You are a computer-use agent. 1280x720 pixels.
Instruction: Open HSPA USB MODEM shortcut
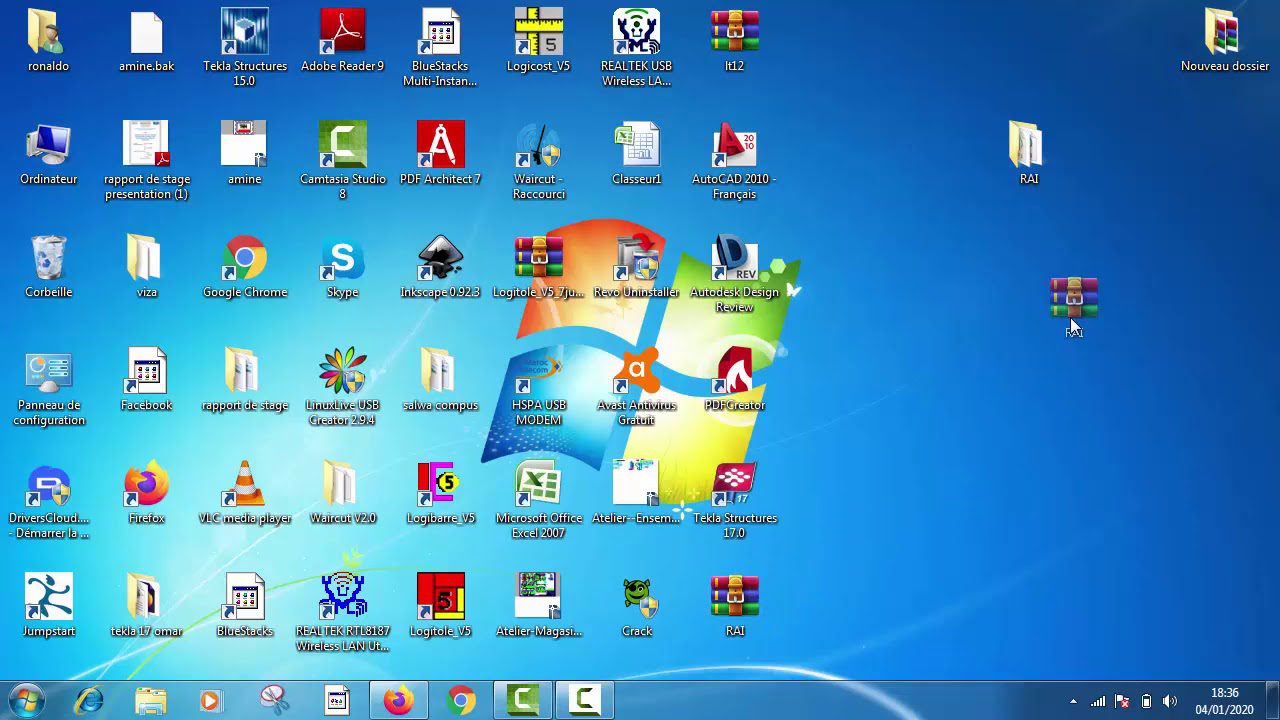click(x=538, y=372)
